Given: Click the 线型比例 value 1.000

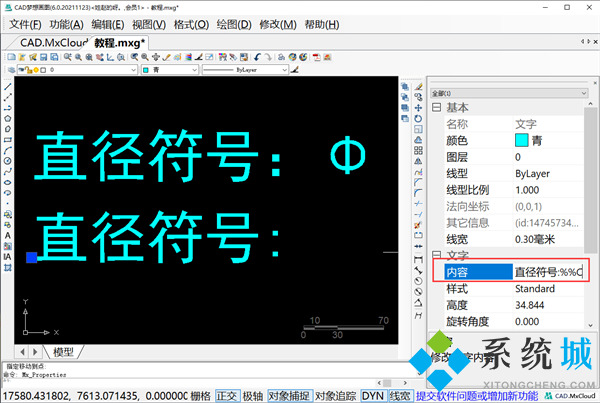Looking at the screenshot, I should tap(527, 190).
